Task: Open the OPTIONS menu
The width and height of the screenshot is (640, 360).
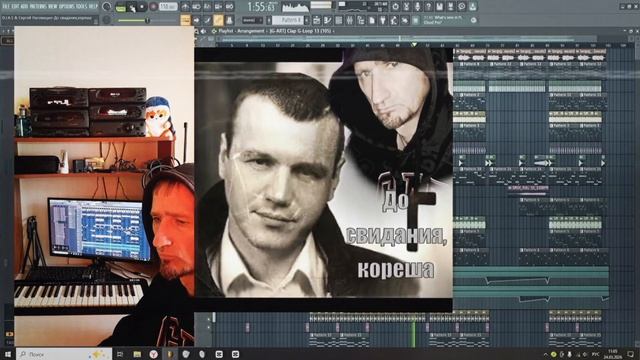Action: pyautogui.click(x=67, y=7)
